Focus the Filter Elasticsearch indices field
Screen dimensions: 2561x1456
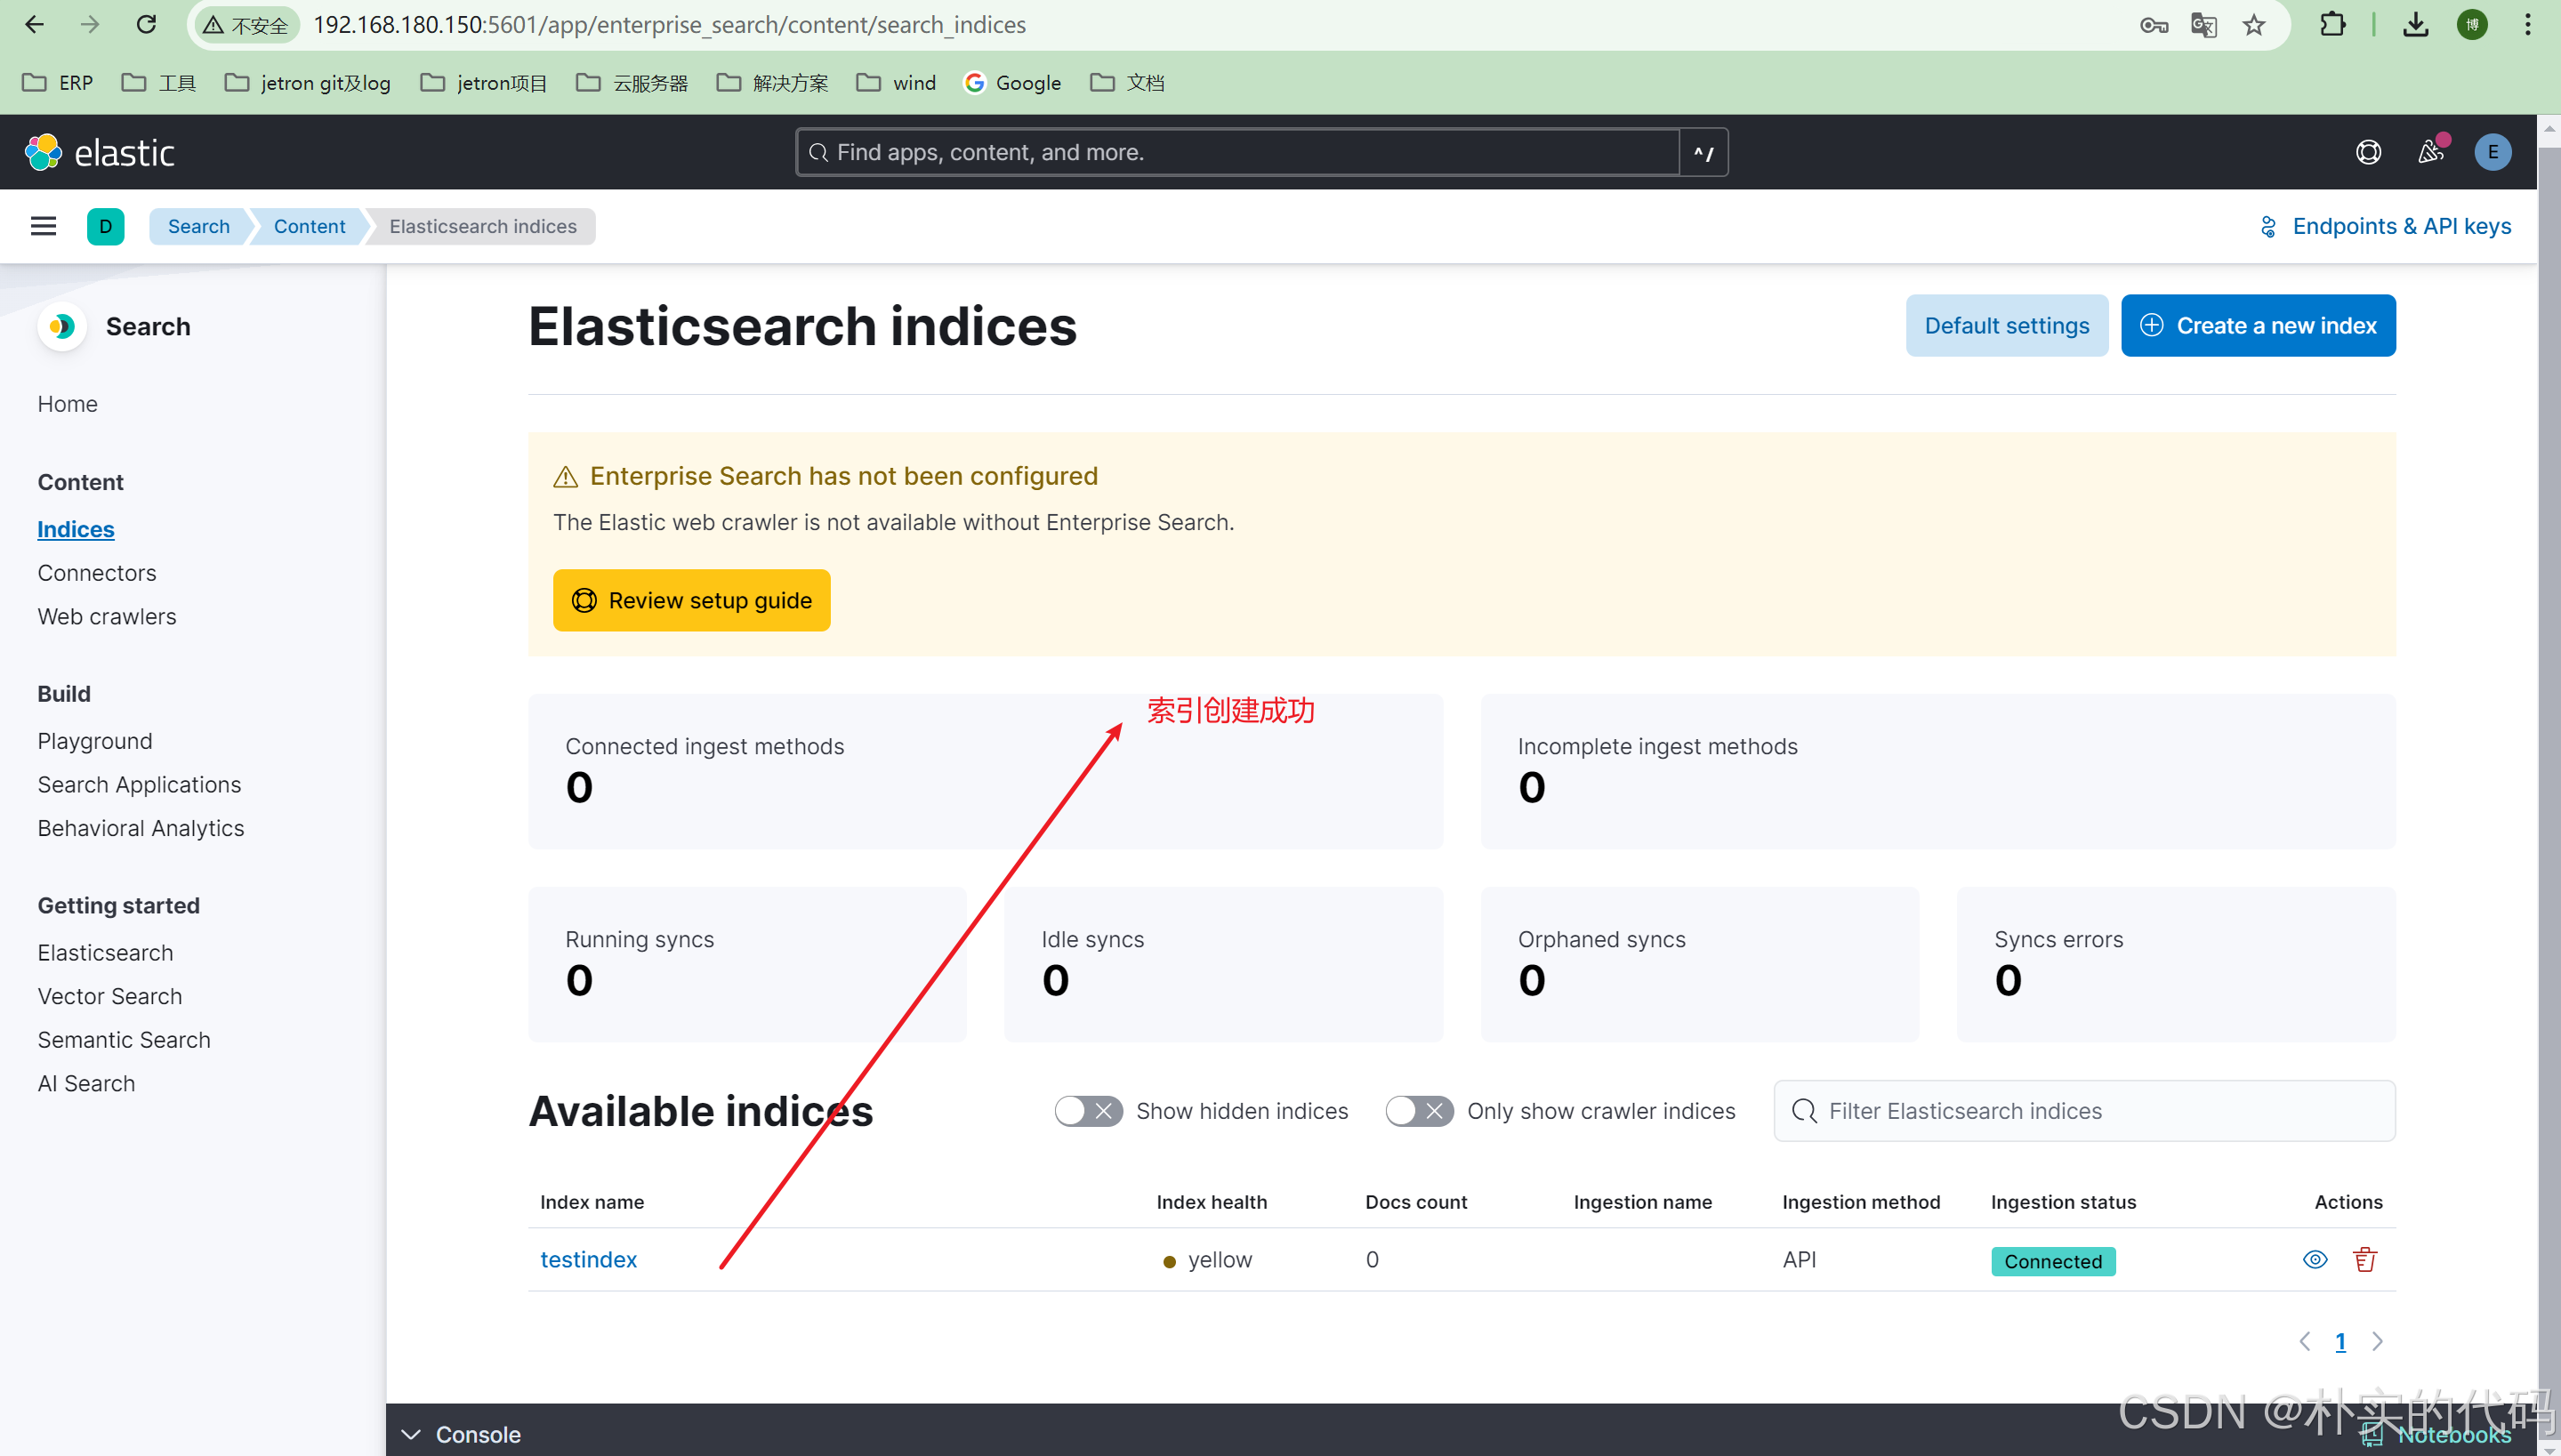[x=2084, y=1111]
